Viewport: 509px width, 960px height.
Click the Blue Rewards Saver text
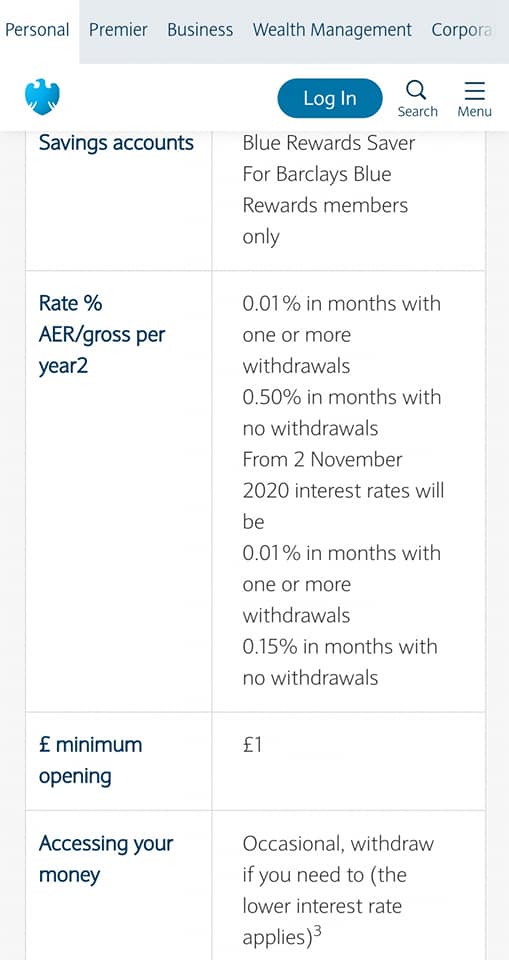[x=329, y=143]
